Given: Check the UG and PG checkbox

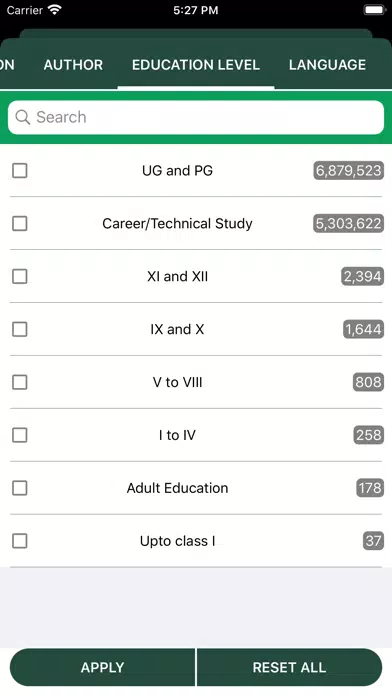Looking at the screenshot, I should (20, 170).
